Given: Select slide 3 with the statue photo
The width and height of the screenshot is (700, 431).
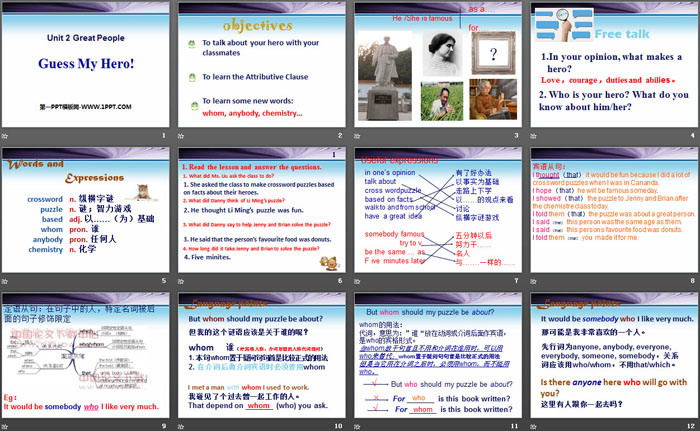Looking at the screenshot, I should [438, 65].
